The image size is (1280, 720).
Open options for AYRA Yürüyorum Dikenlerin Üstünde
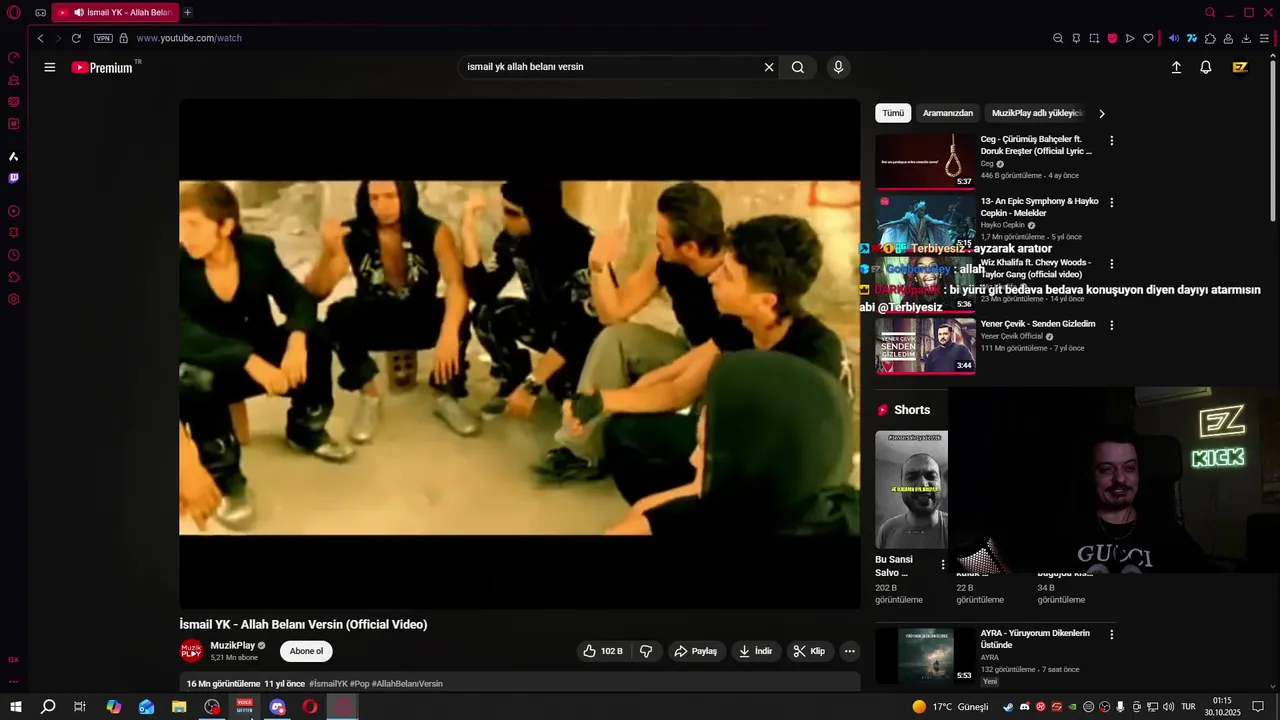(x=1111, y=634)
